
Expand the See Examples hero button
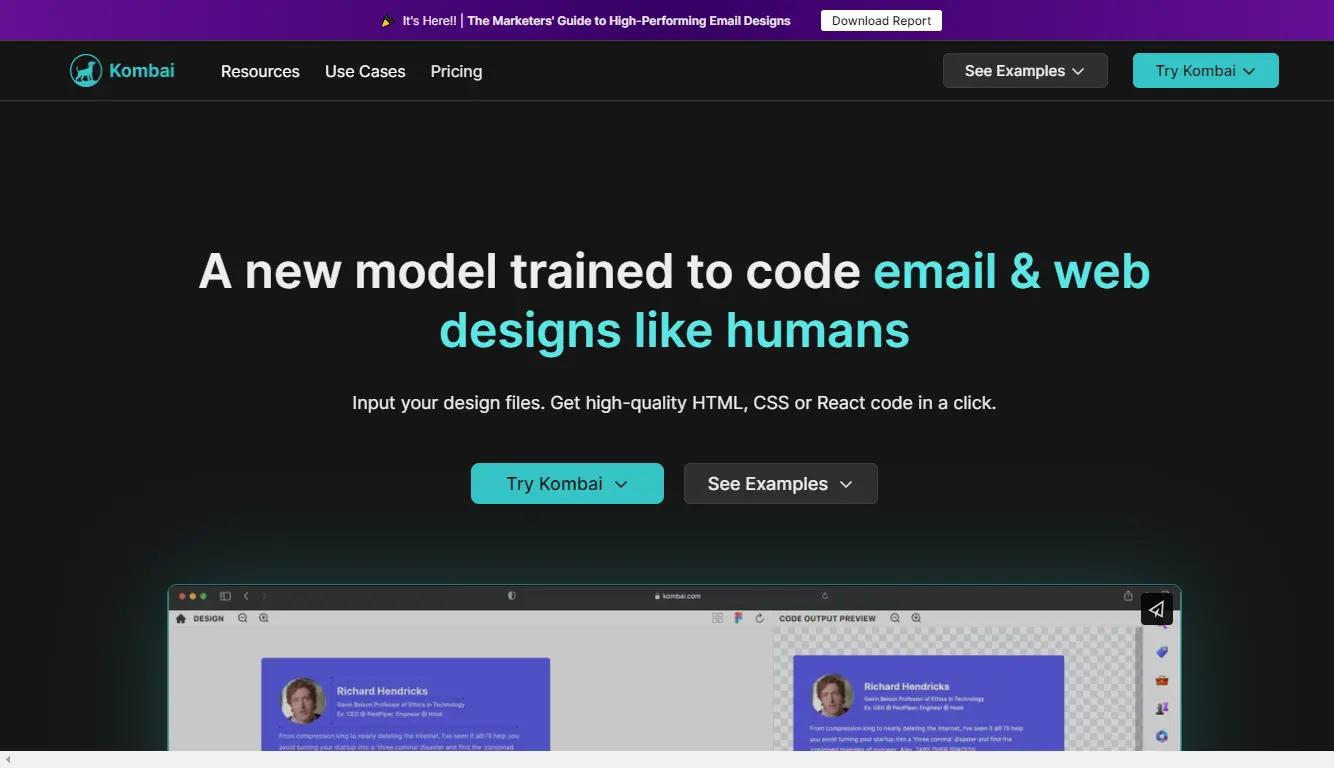pyautogui.click(x=781, y=483)
